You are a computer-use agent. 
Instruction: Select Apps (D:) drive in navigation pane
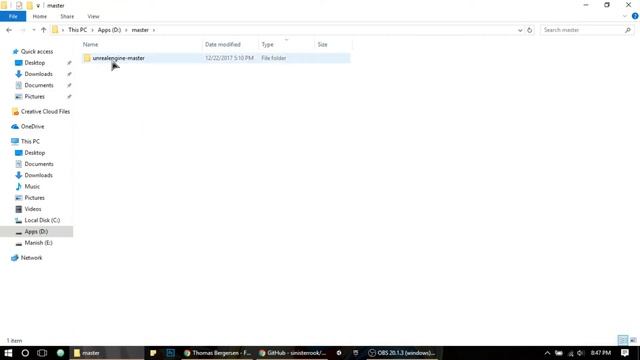tap(36, 231)
